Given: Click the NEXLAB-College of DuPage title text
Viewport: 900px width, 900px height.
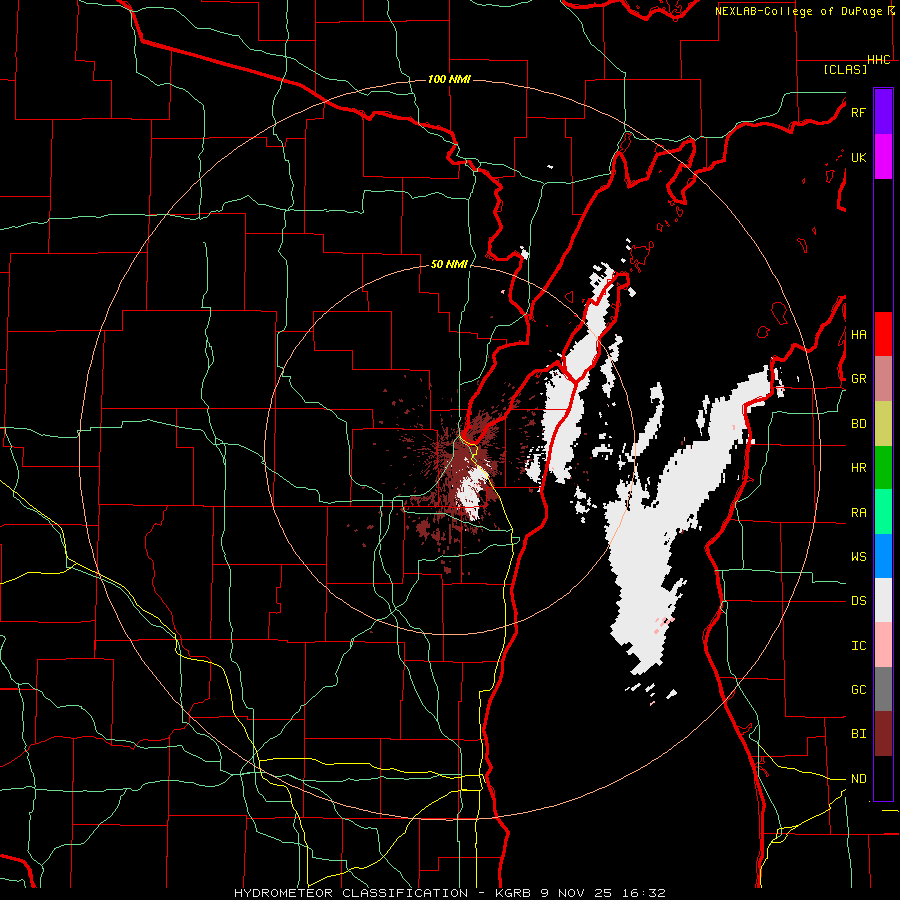Looking at the screenshot, I should pos(798,11).
